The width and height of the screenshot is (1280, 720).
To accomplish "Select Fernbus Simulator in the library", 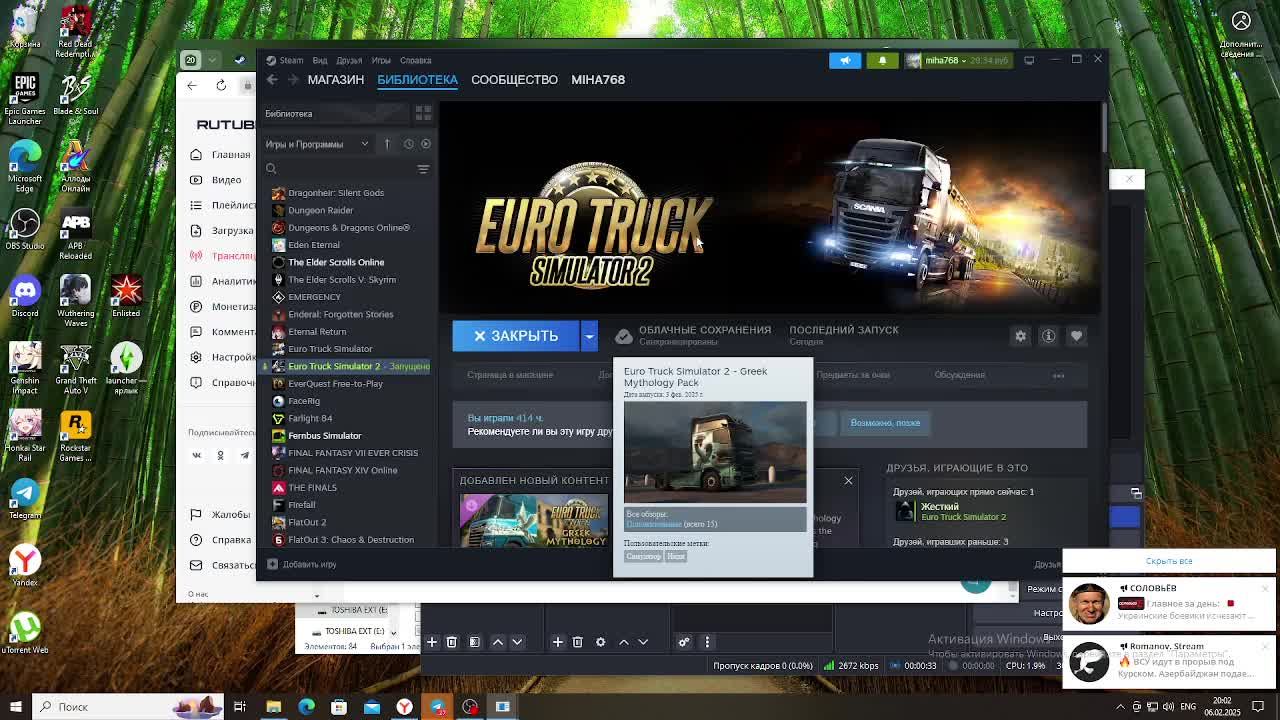I will click(324, 436).
